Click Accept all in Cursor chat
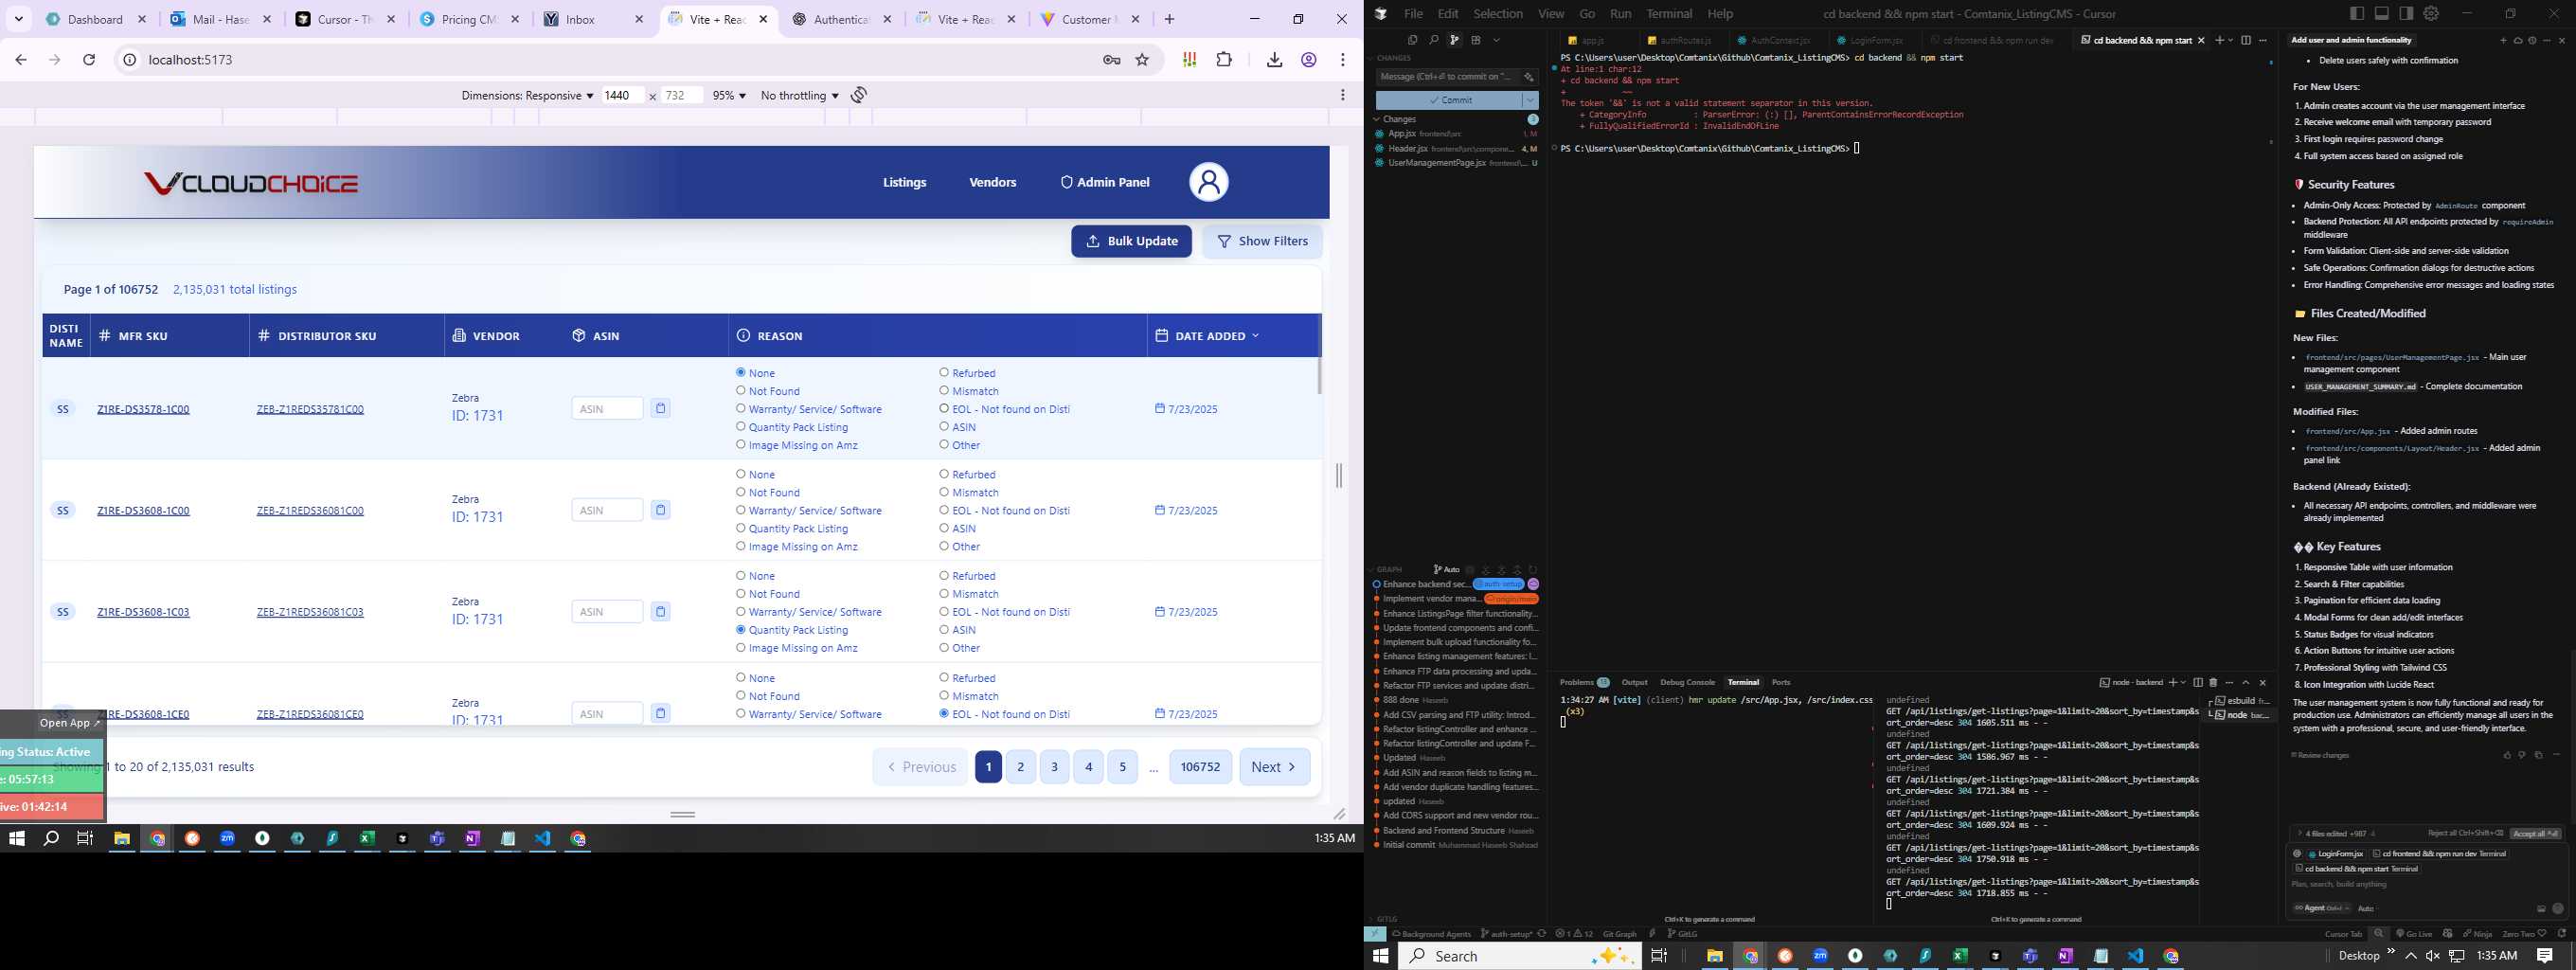Viewport: 2576px width, 970px height. pyautogui.click(x=2535, y=833)
